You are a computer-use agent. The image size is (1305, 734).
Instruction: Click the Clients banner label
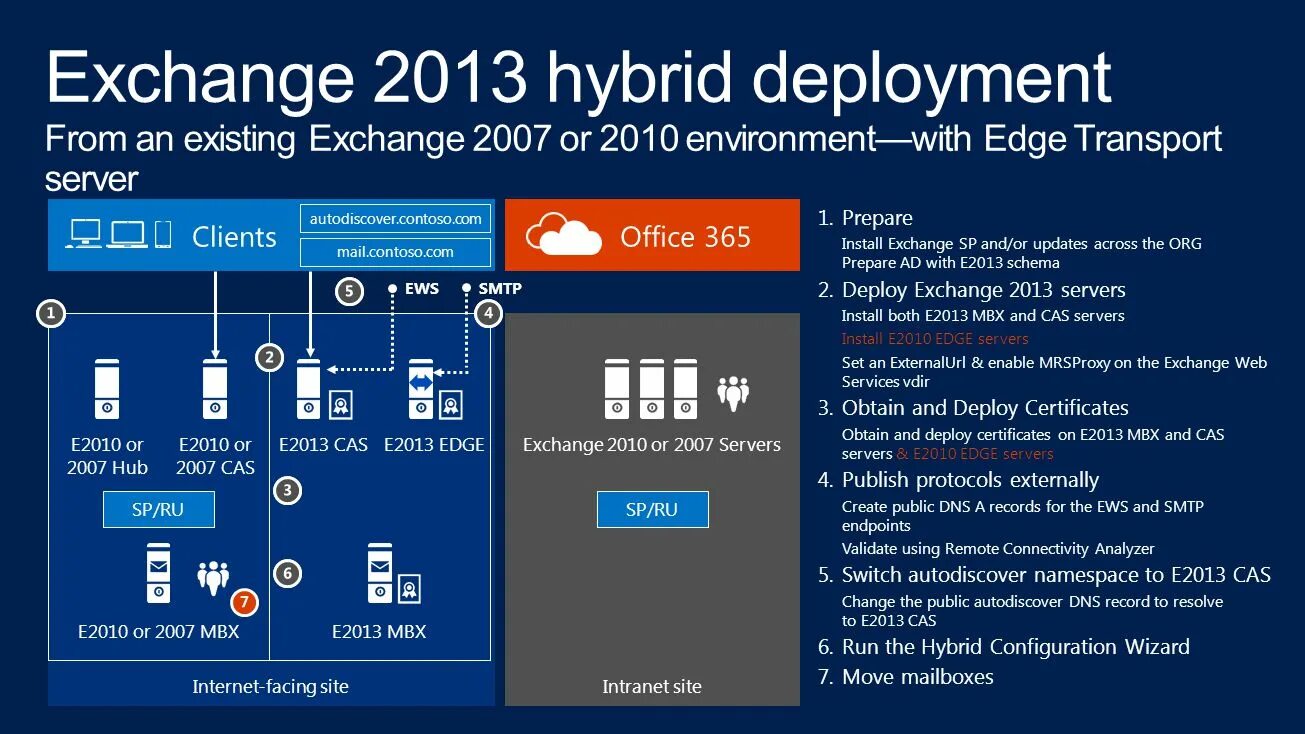click(234, 237)
